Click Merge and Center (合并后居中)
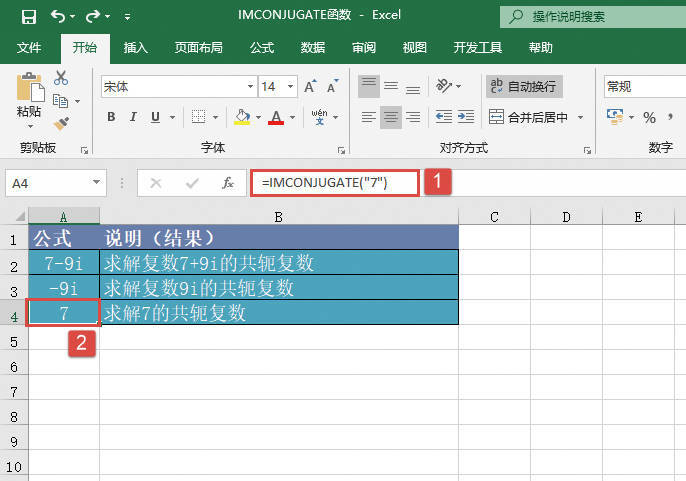 [x=528, y=117]
